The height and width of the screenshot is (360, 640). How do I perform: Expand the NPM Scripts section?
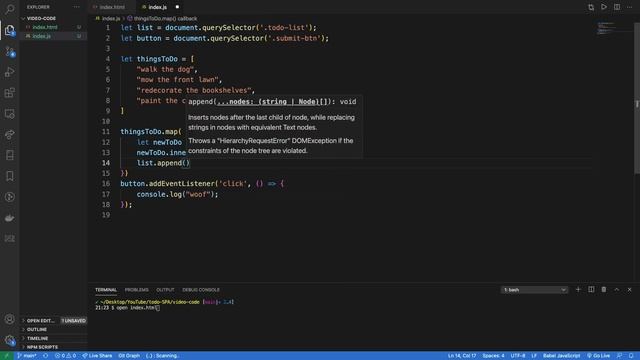pyautogui.click(x=54, y=347)
